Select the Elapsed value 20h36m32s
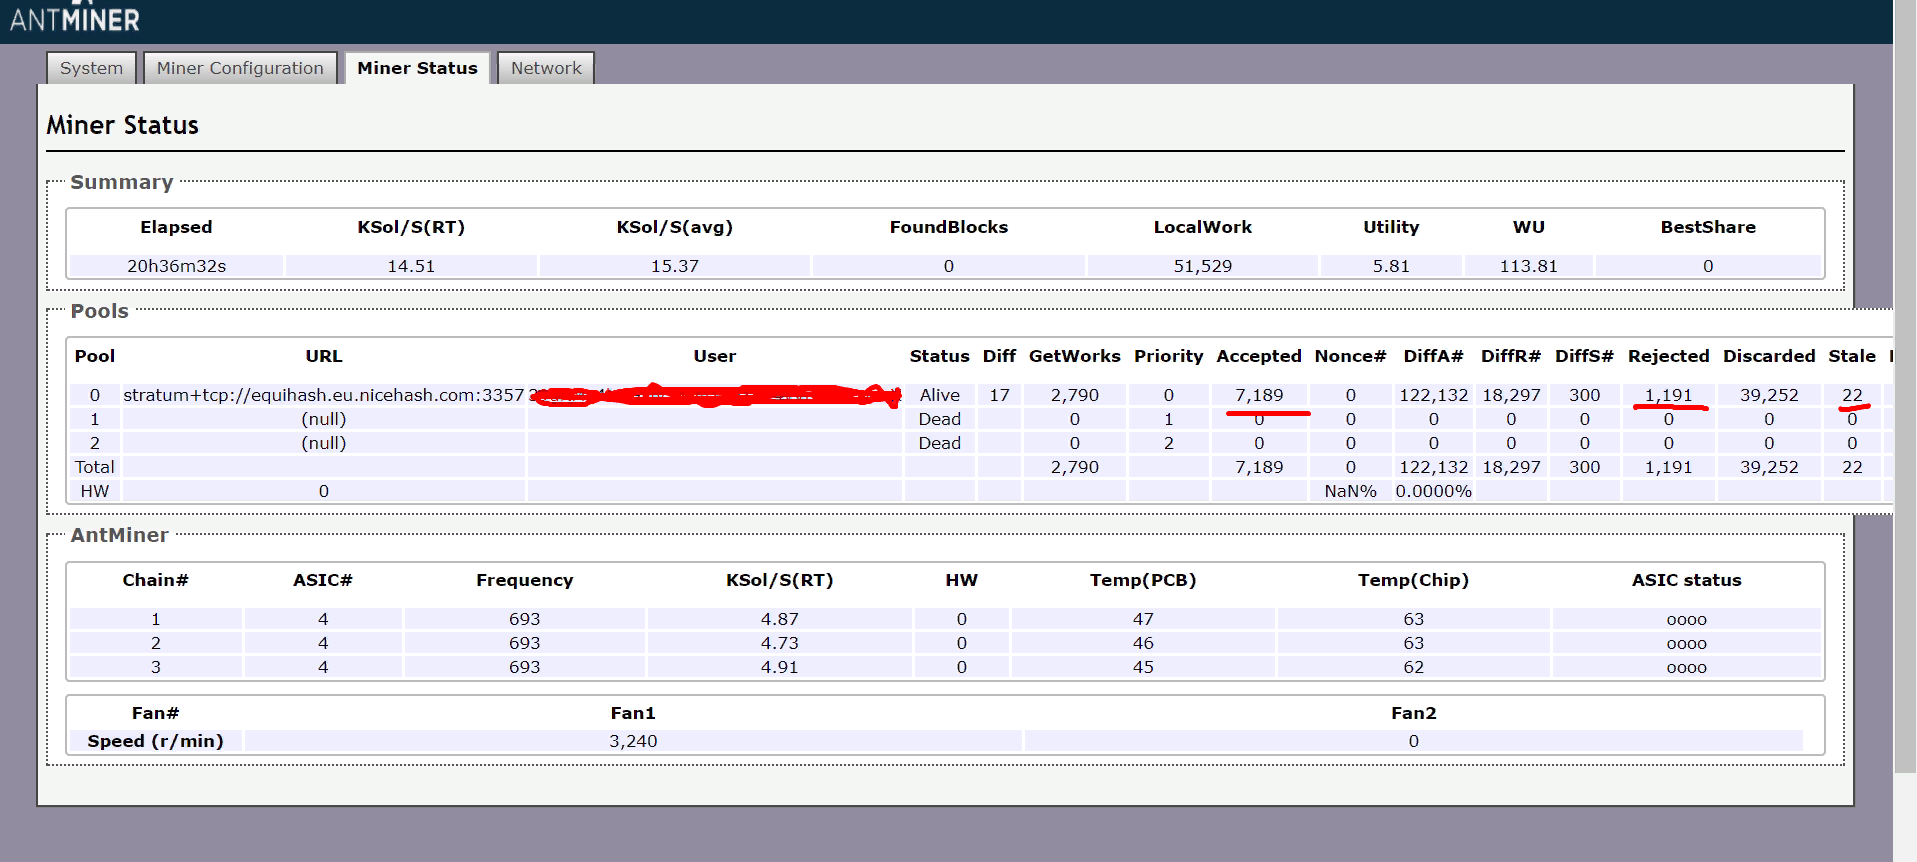Screen dimensions: 1917x862 pos(176,266)
